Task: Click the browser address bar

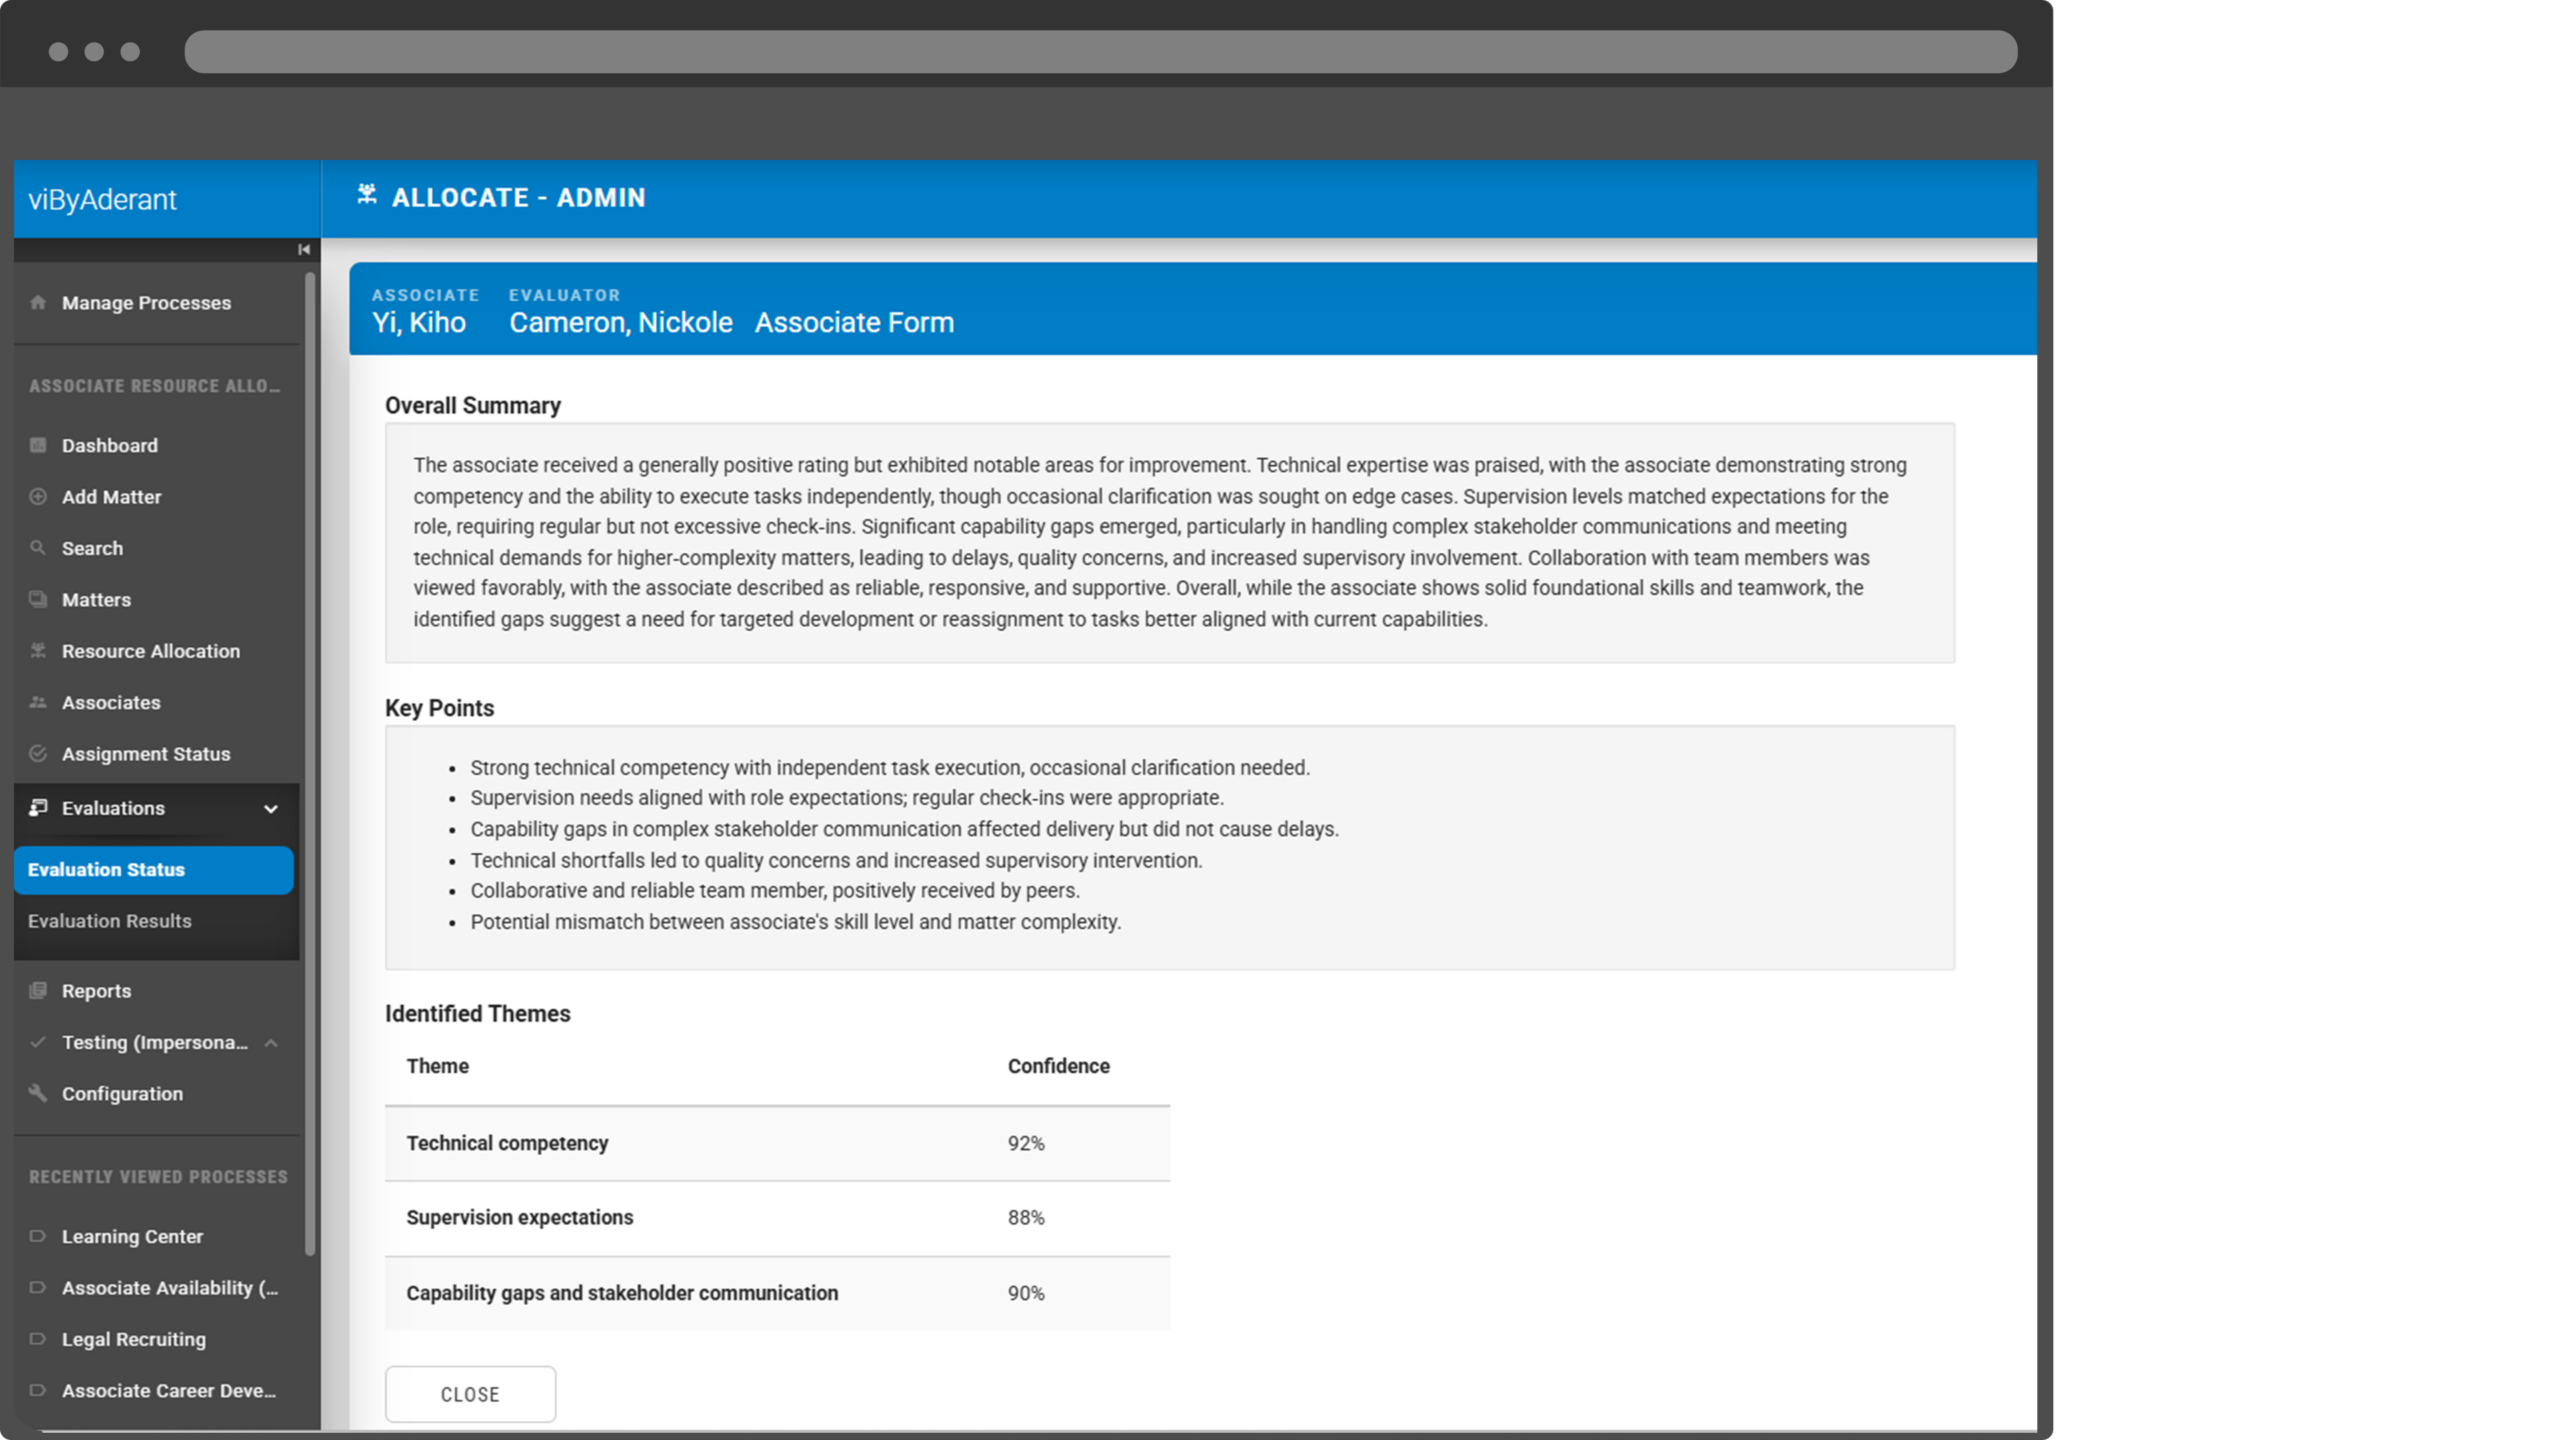Action: click(x=1100, y=52)
